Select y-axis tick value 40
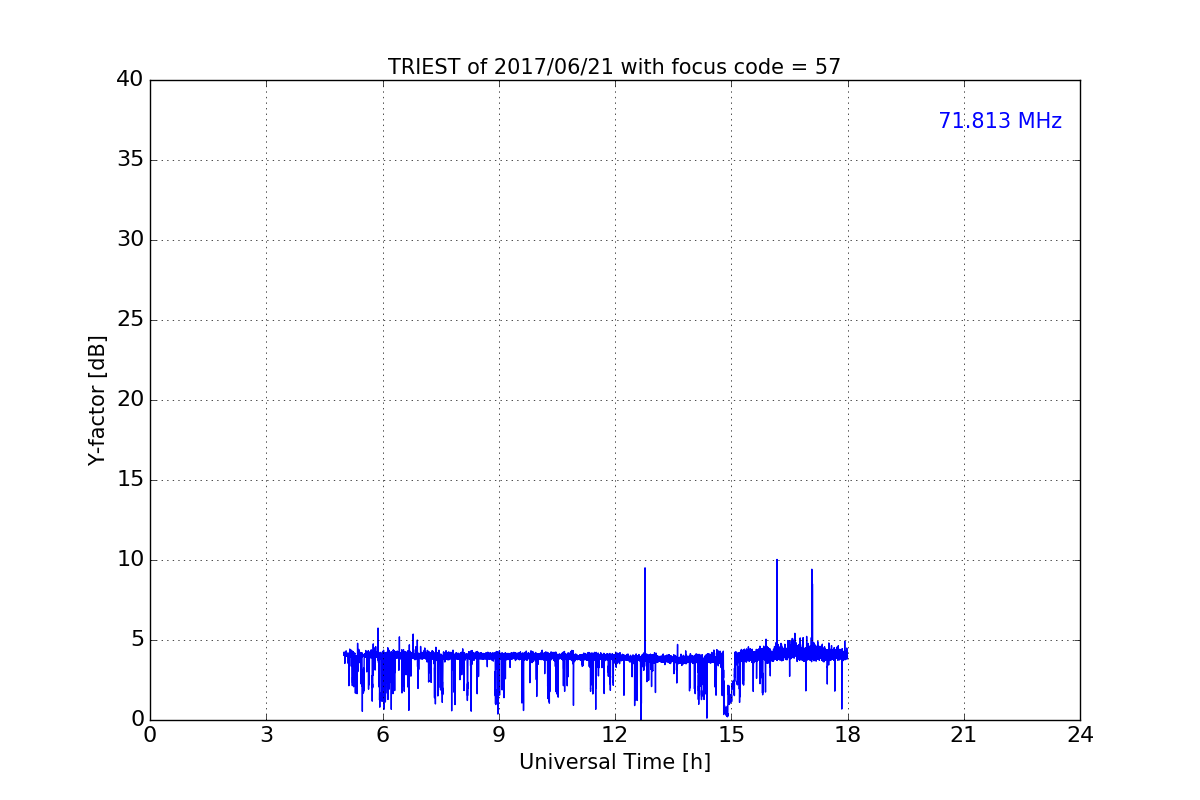Image resolution: width=1200 pixels, height=800 pixels. (x=130, y=80)
